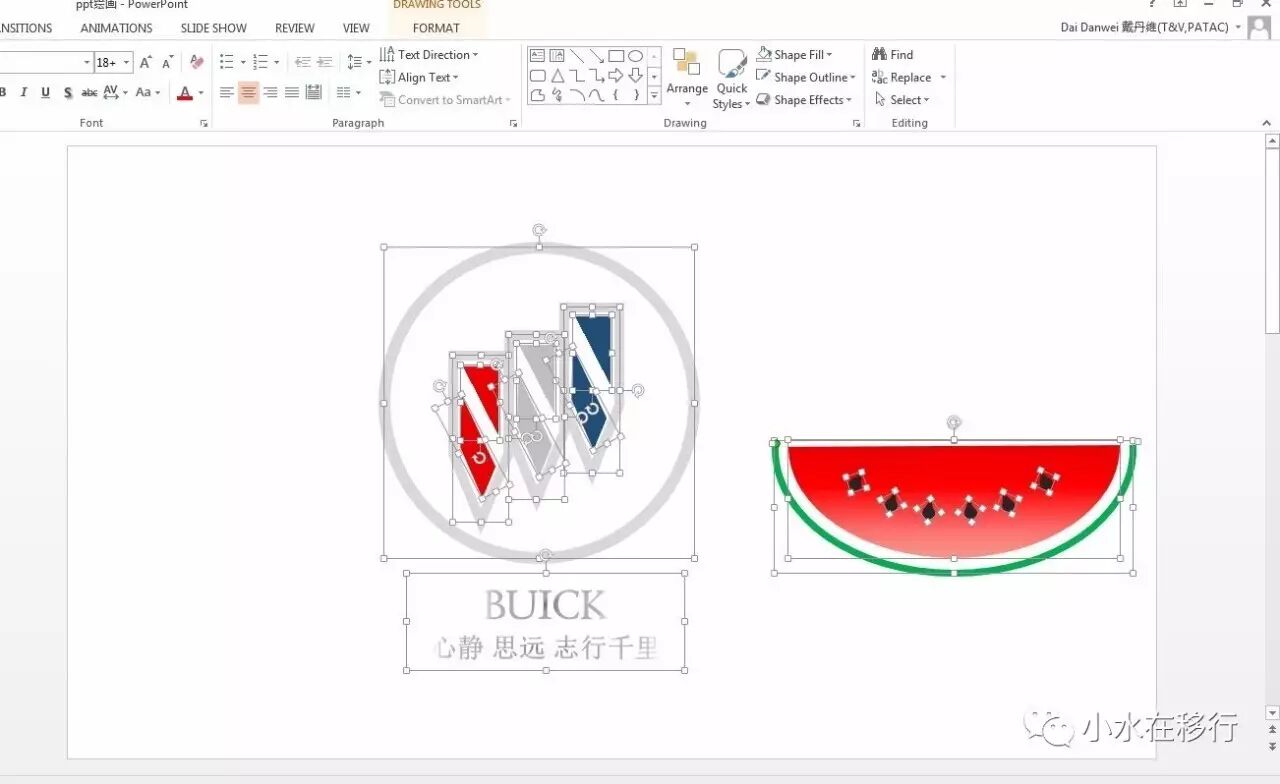Open the Shape Outline dropdown

tap(806, 77)
